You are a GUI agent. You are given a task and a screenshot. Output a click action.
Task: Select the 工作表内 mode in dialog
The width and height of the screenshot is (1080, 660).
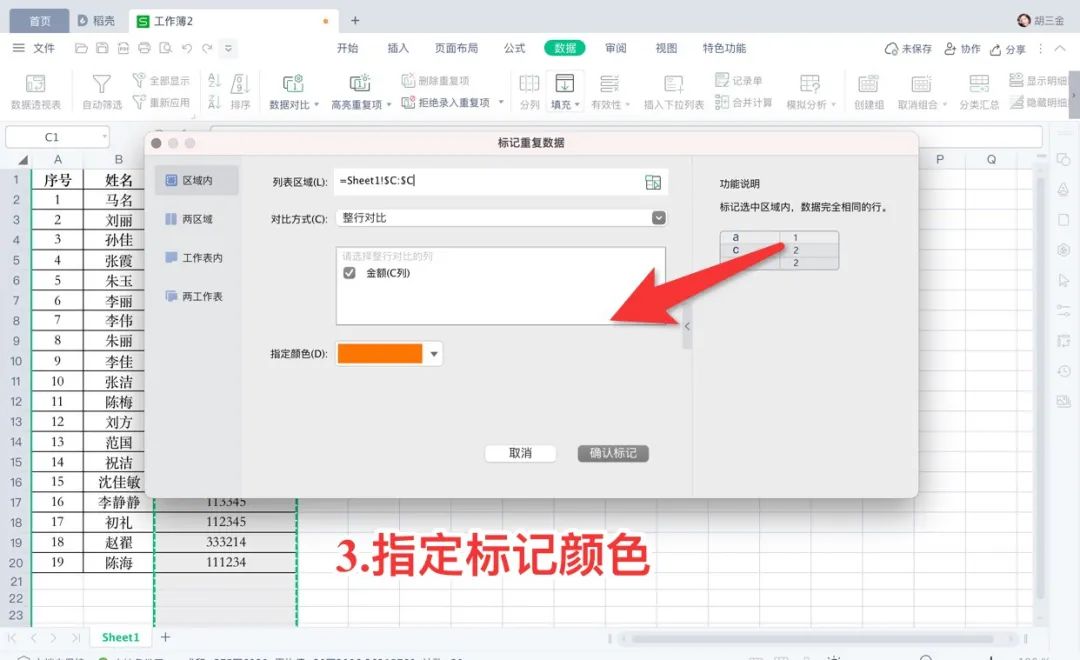coord(196,258)
